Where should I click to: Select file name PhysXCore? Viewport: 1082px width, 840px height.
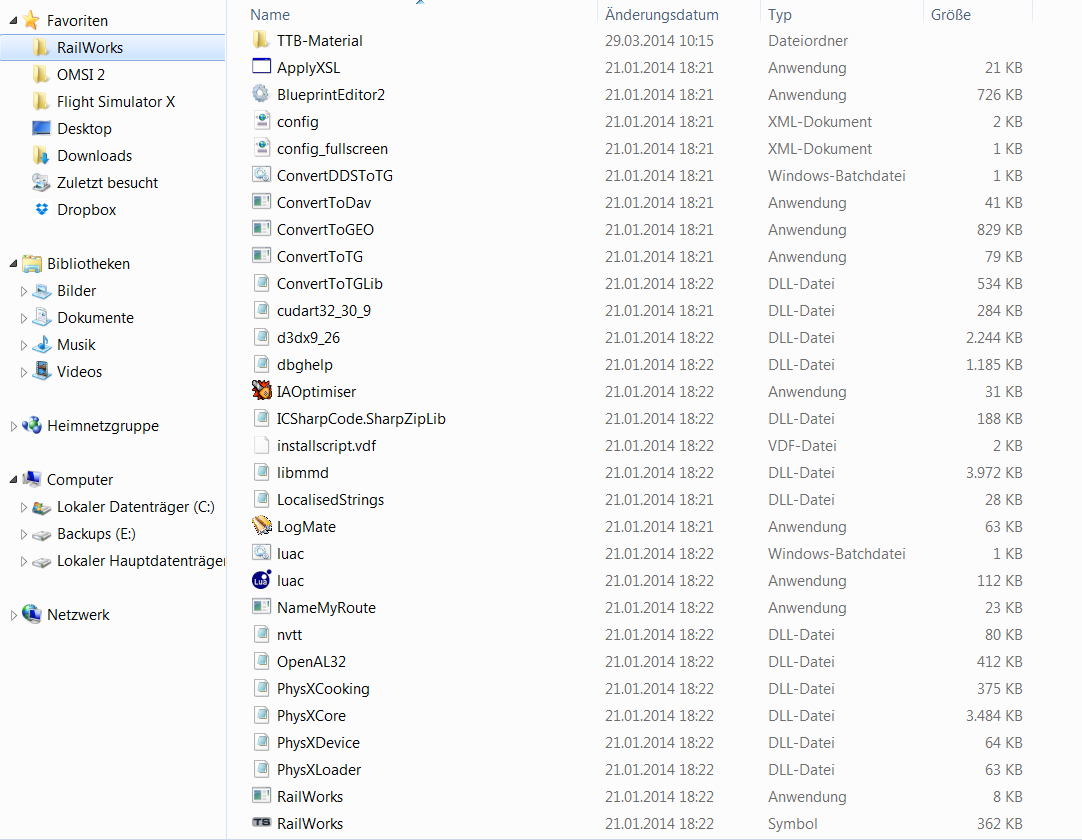pos(311,715)
